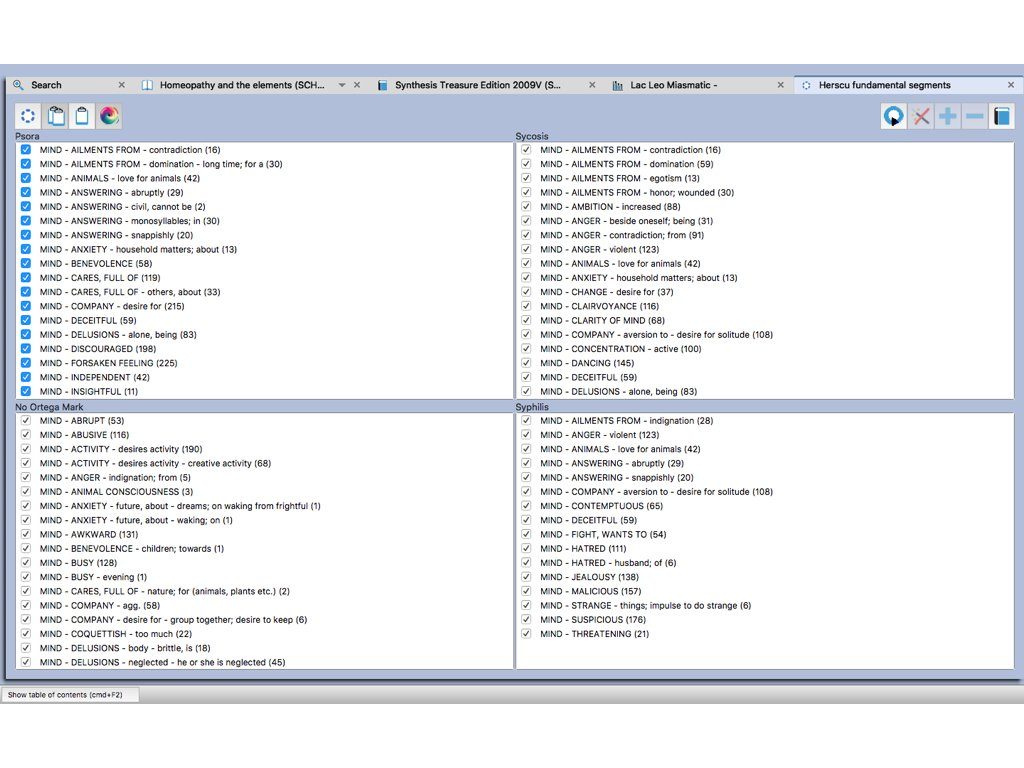
Task: Click the double-clipboard copy icon in the toolbar
Action: click(56, 116)
